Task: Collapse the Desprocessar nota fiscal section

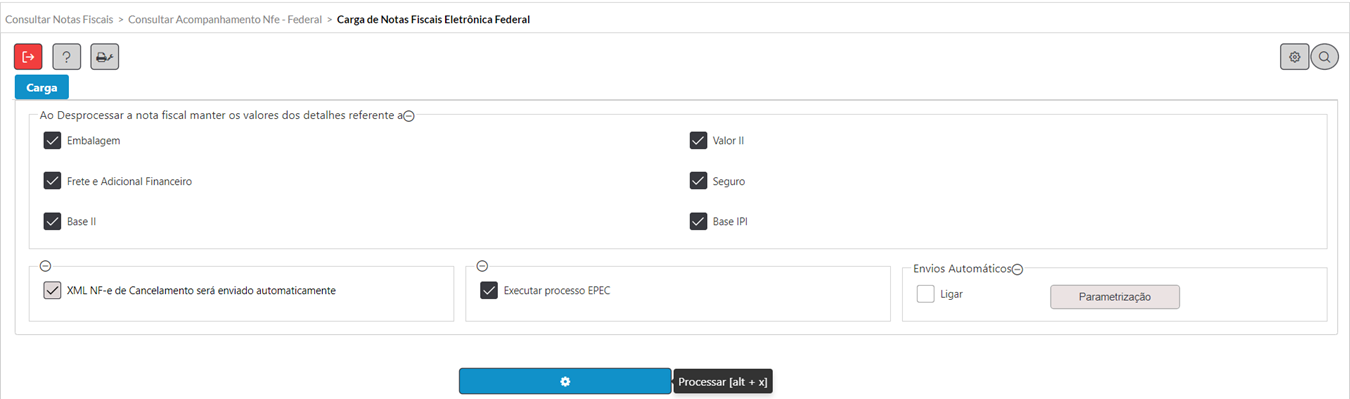Action: [409, 115]
